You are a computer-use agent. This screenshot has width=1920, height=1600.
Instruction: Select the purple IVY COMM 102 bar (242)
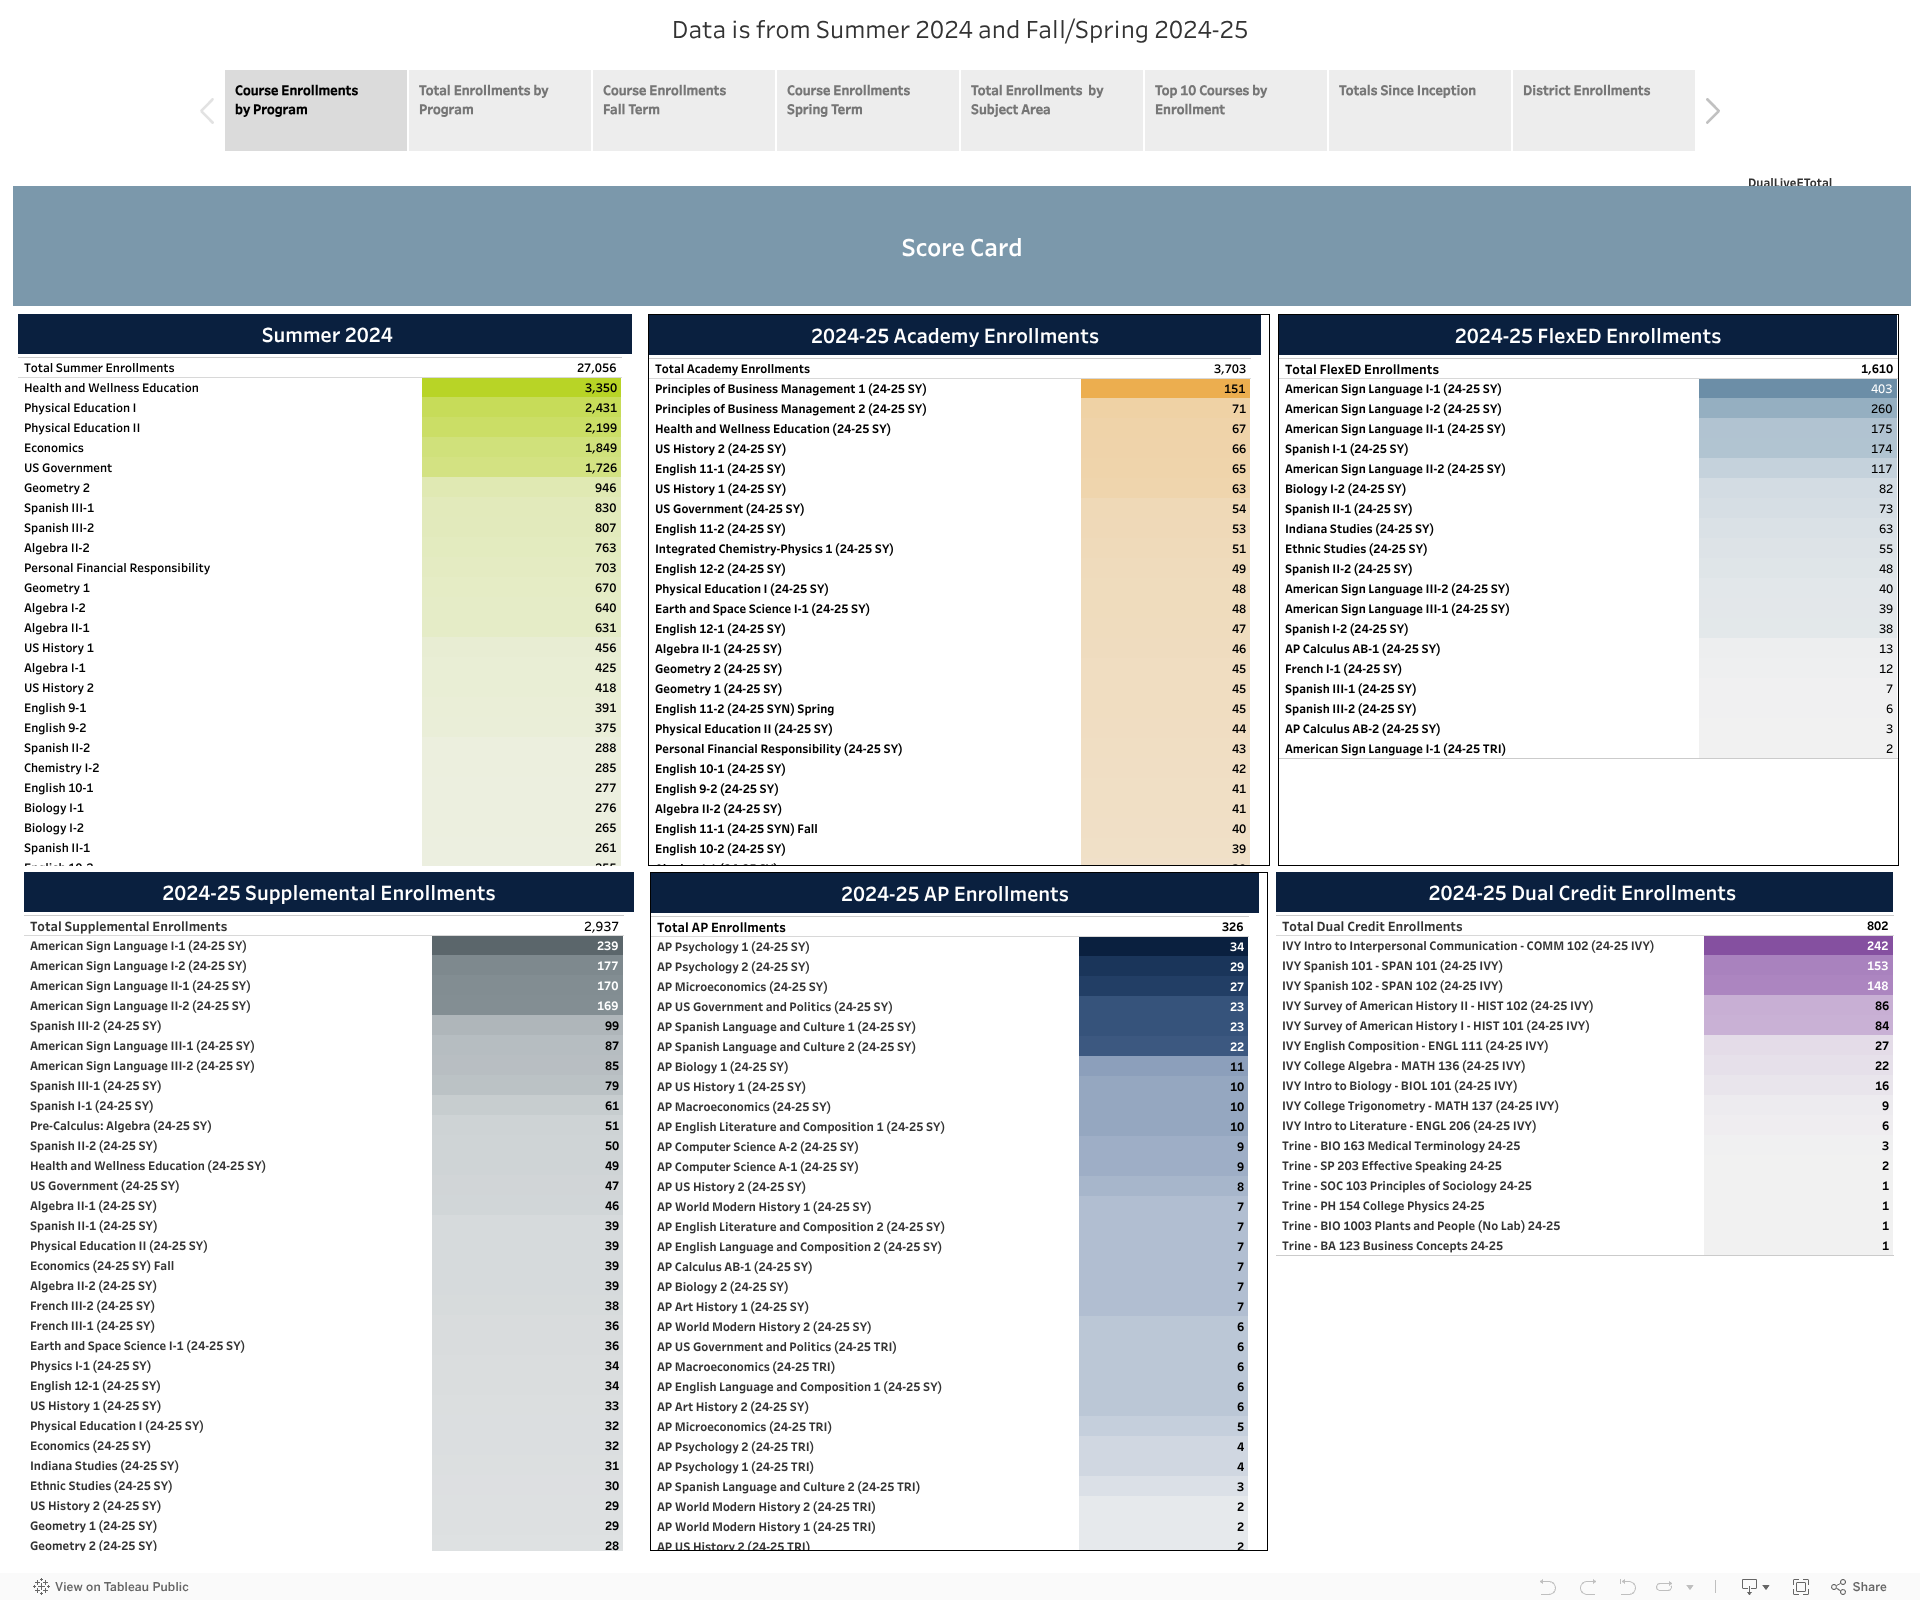point(1797,946)
